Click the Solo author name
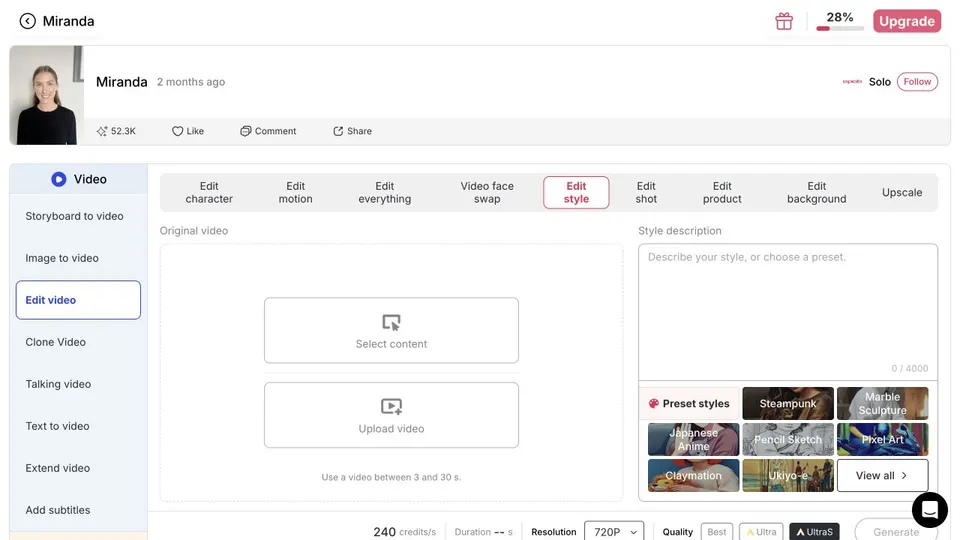 point(879,82)
